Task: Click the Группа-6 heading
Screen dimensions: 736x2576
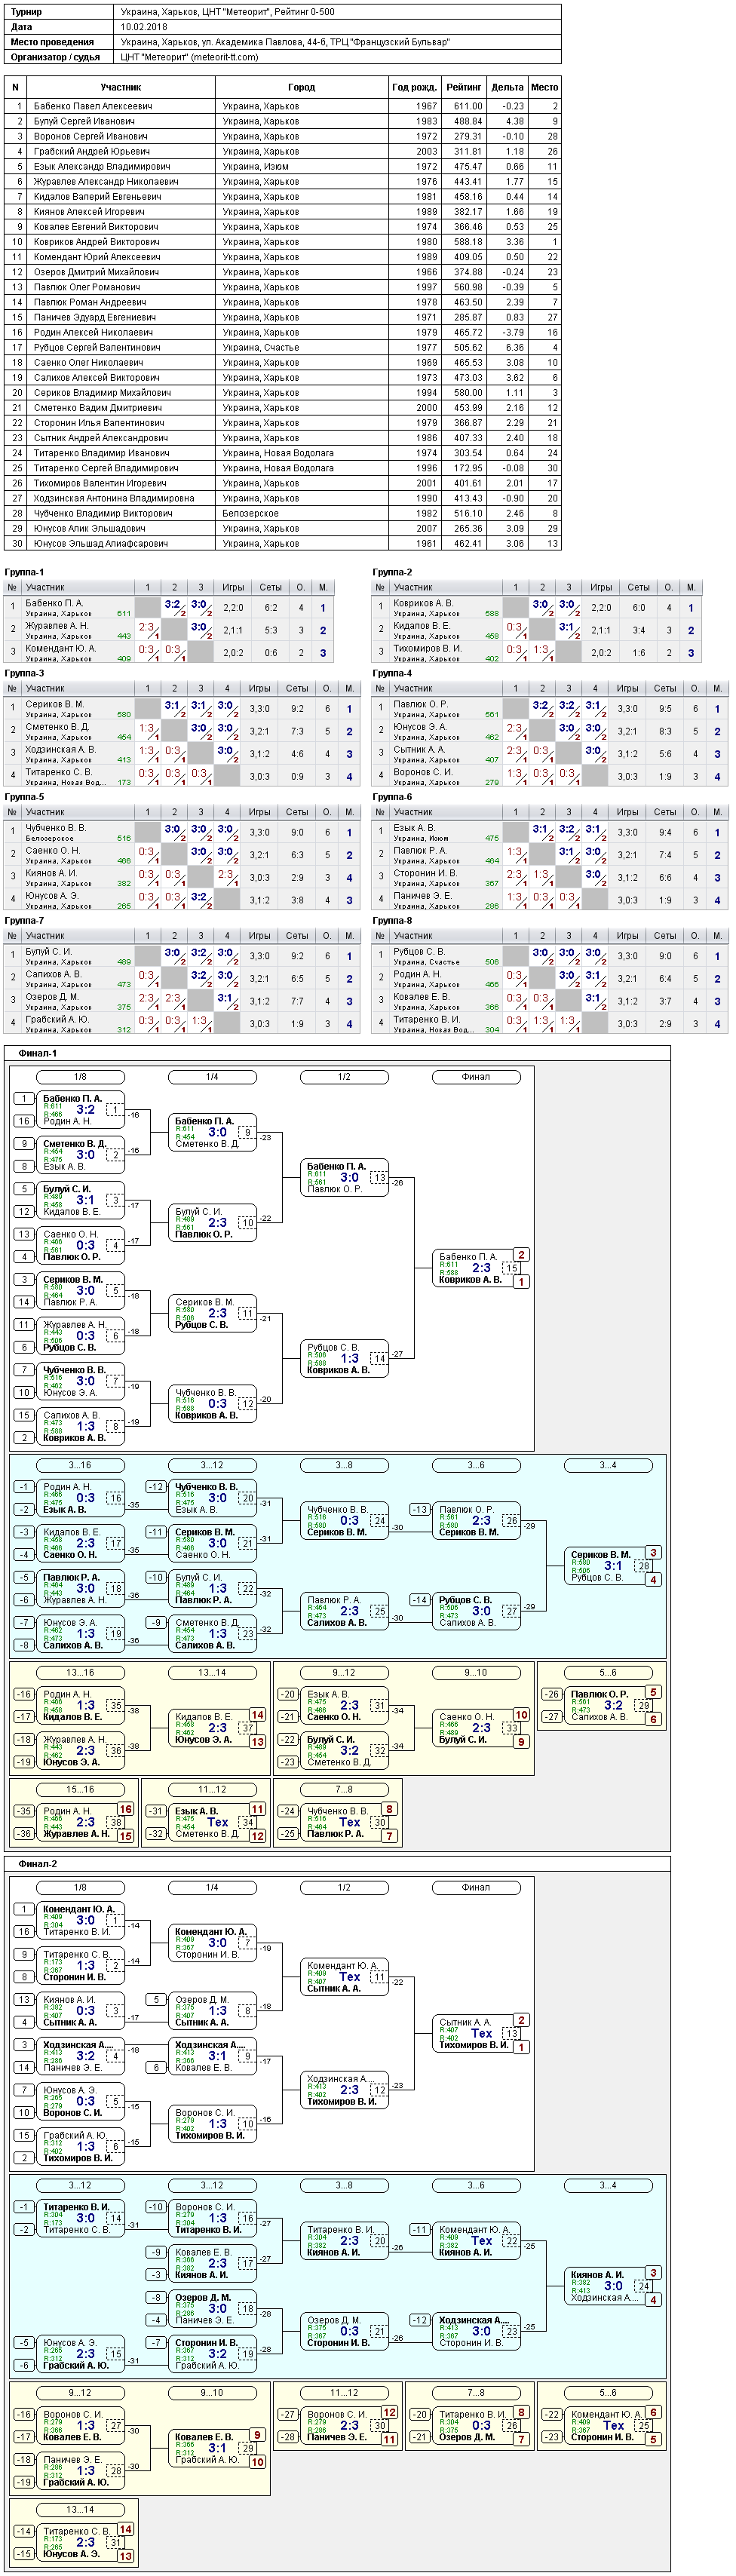Action: pos(393,797)
